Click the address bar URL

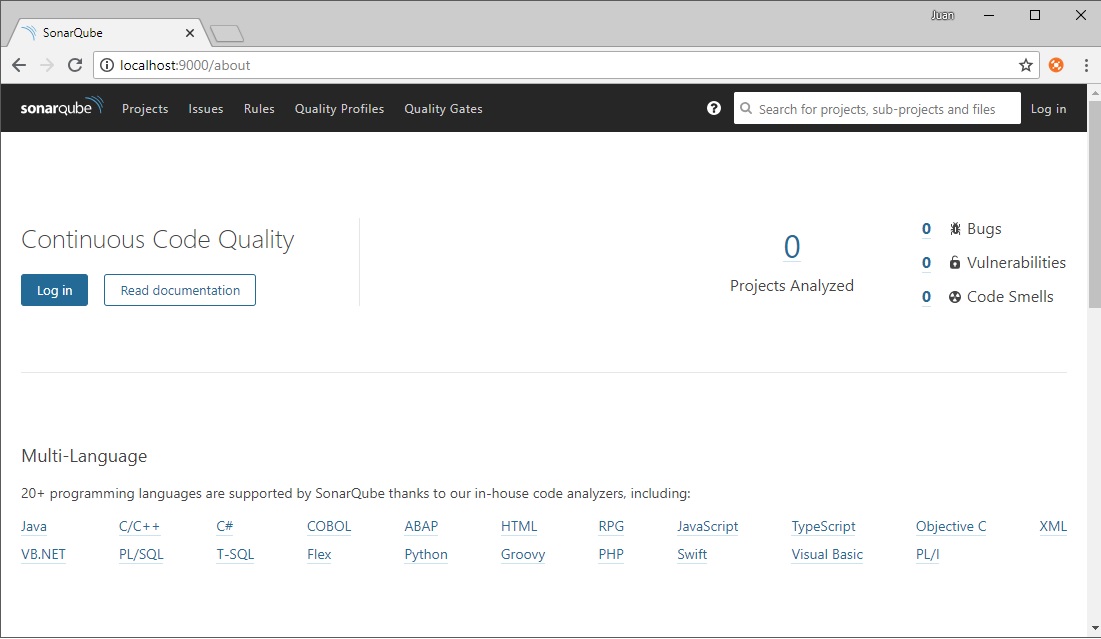pos(185,65)
